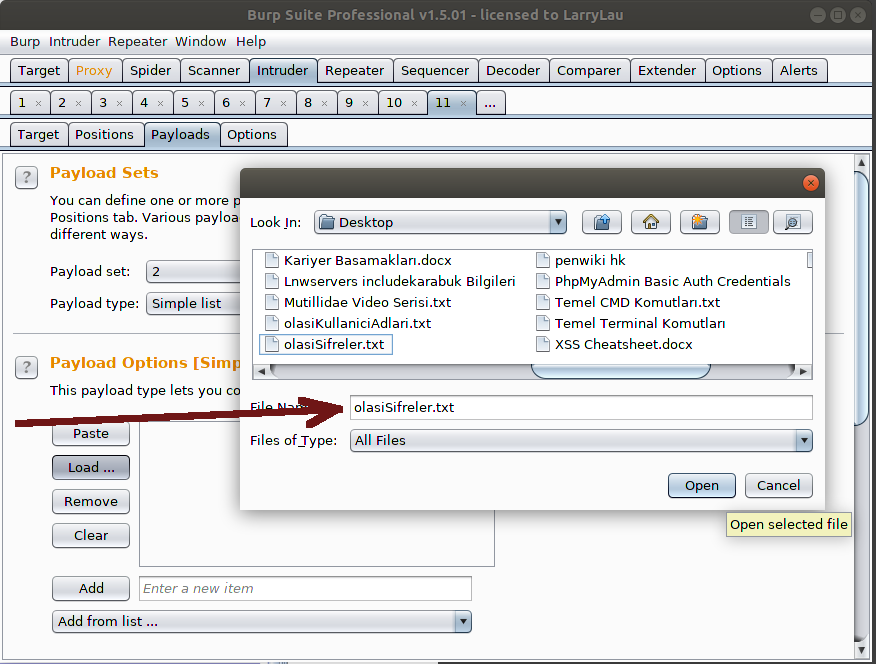Click the File Name input field
Viewport: 876px width, 664px height.
pos(581,408)
